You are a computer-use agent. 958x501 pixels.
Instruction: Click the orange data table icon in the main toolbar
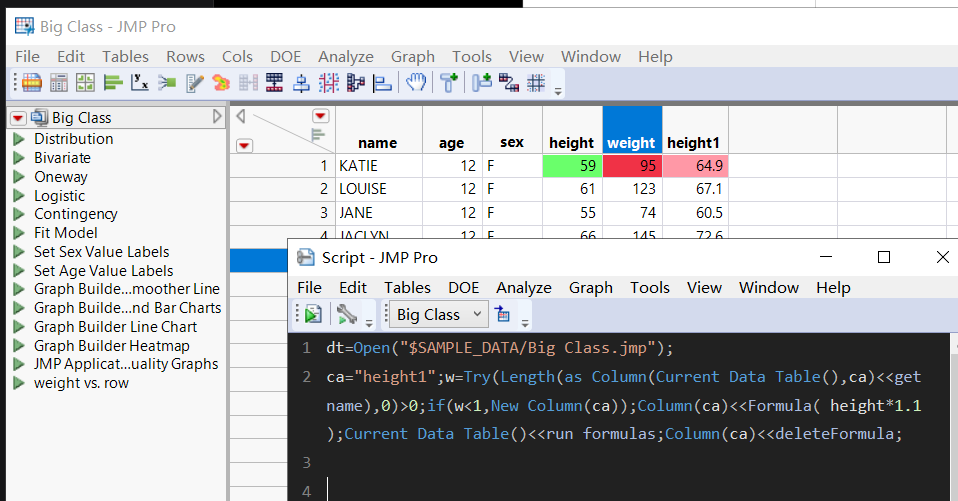tap(32, 82)
